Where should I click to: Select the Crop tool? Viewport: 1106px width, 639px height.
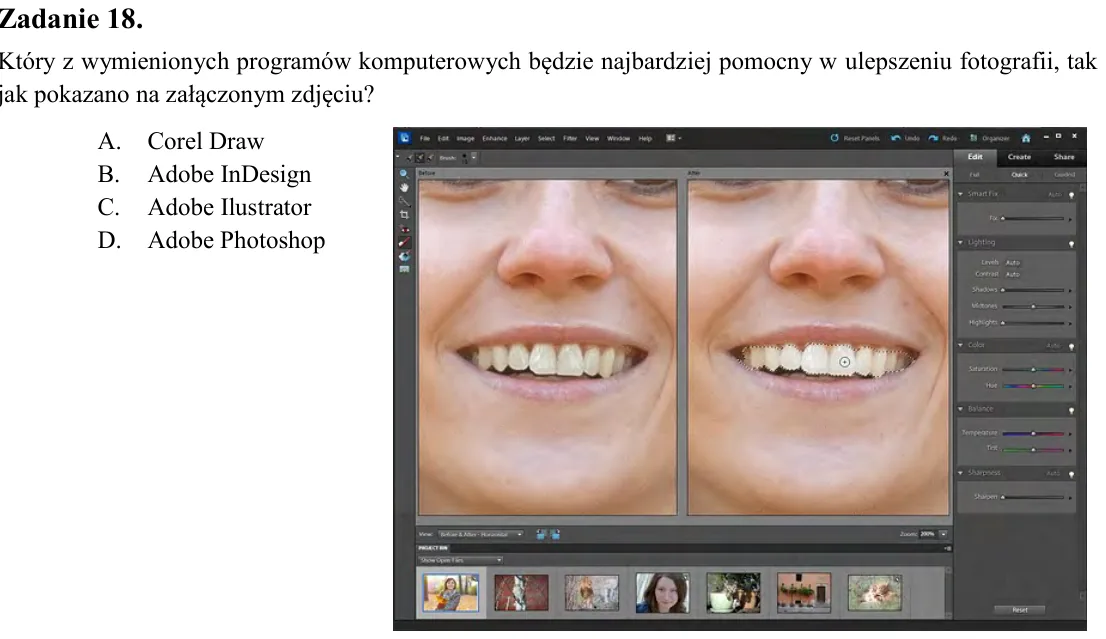tap(404, 214)
